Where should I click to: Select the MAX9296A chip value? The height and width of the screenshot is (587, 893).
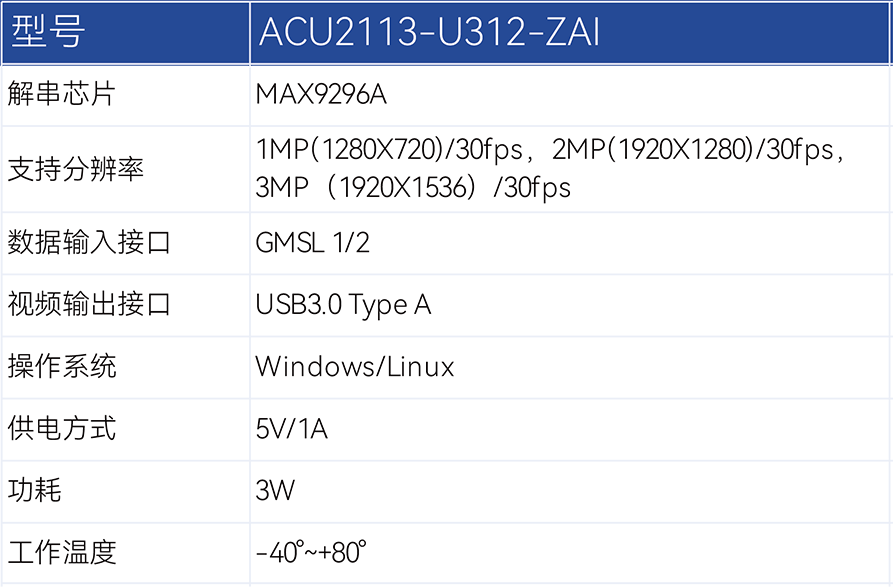click(321, 95)
